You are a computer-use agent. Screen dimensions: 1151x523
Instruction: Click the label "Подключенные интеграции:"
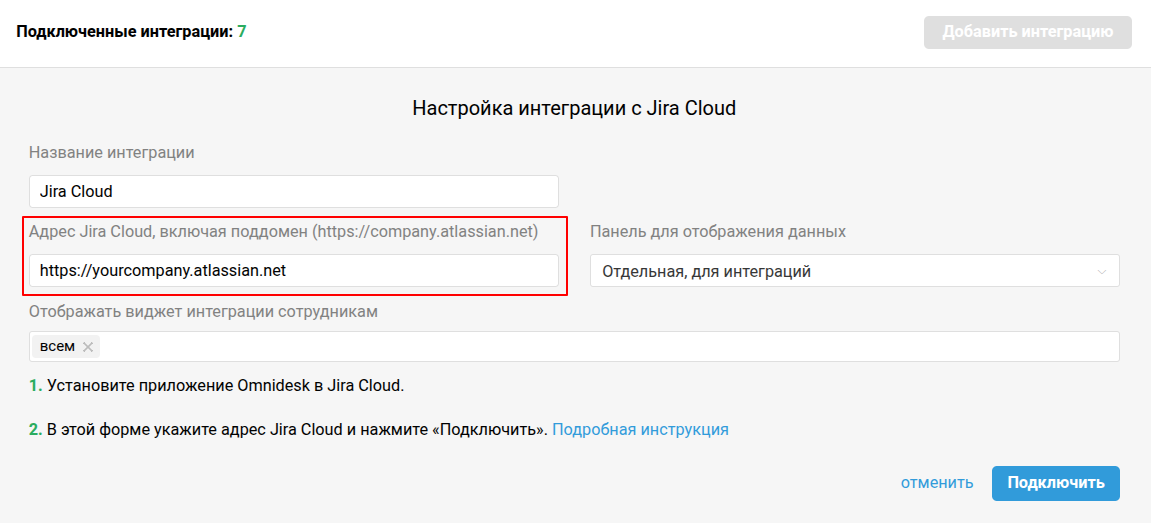pyautogui.click(x=124, y=32)
